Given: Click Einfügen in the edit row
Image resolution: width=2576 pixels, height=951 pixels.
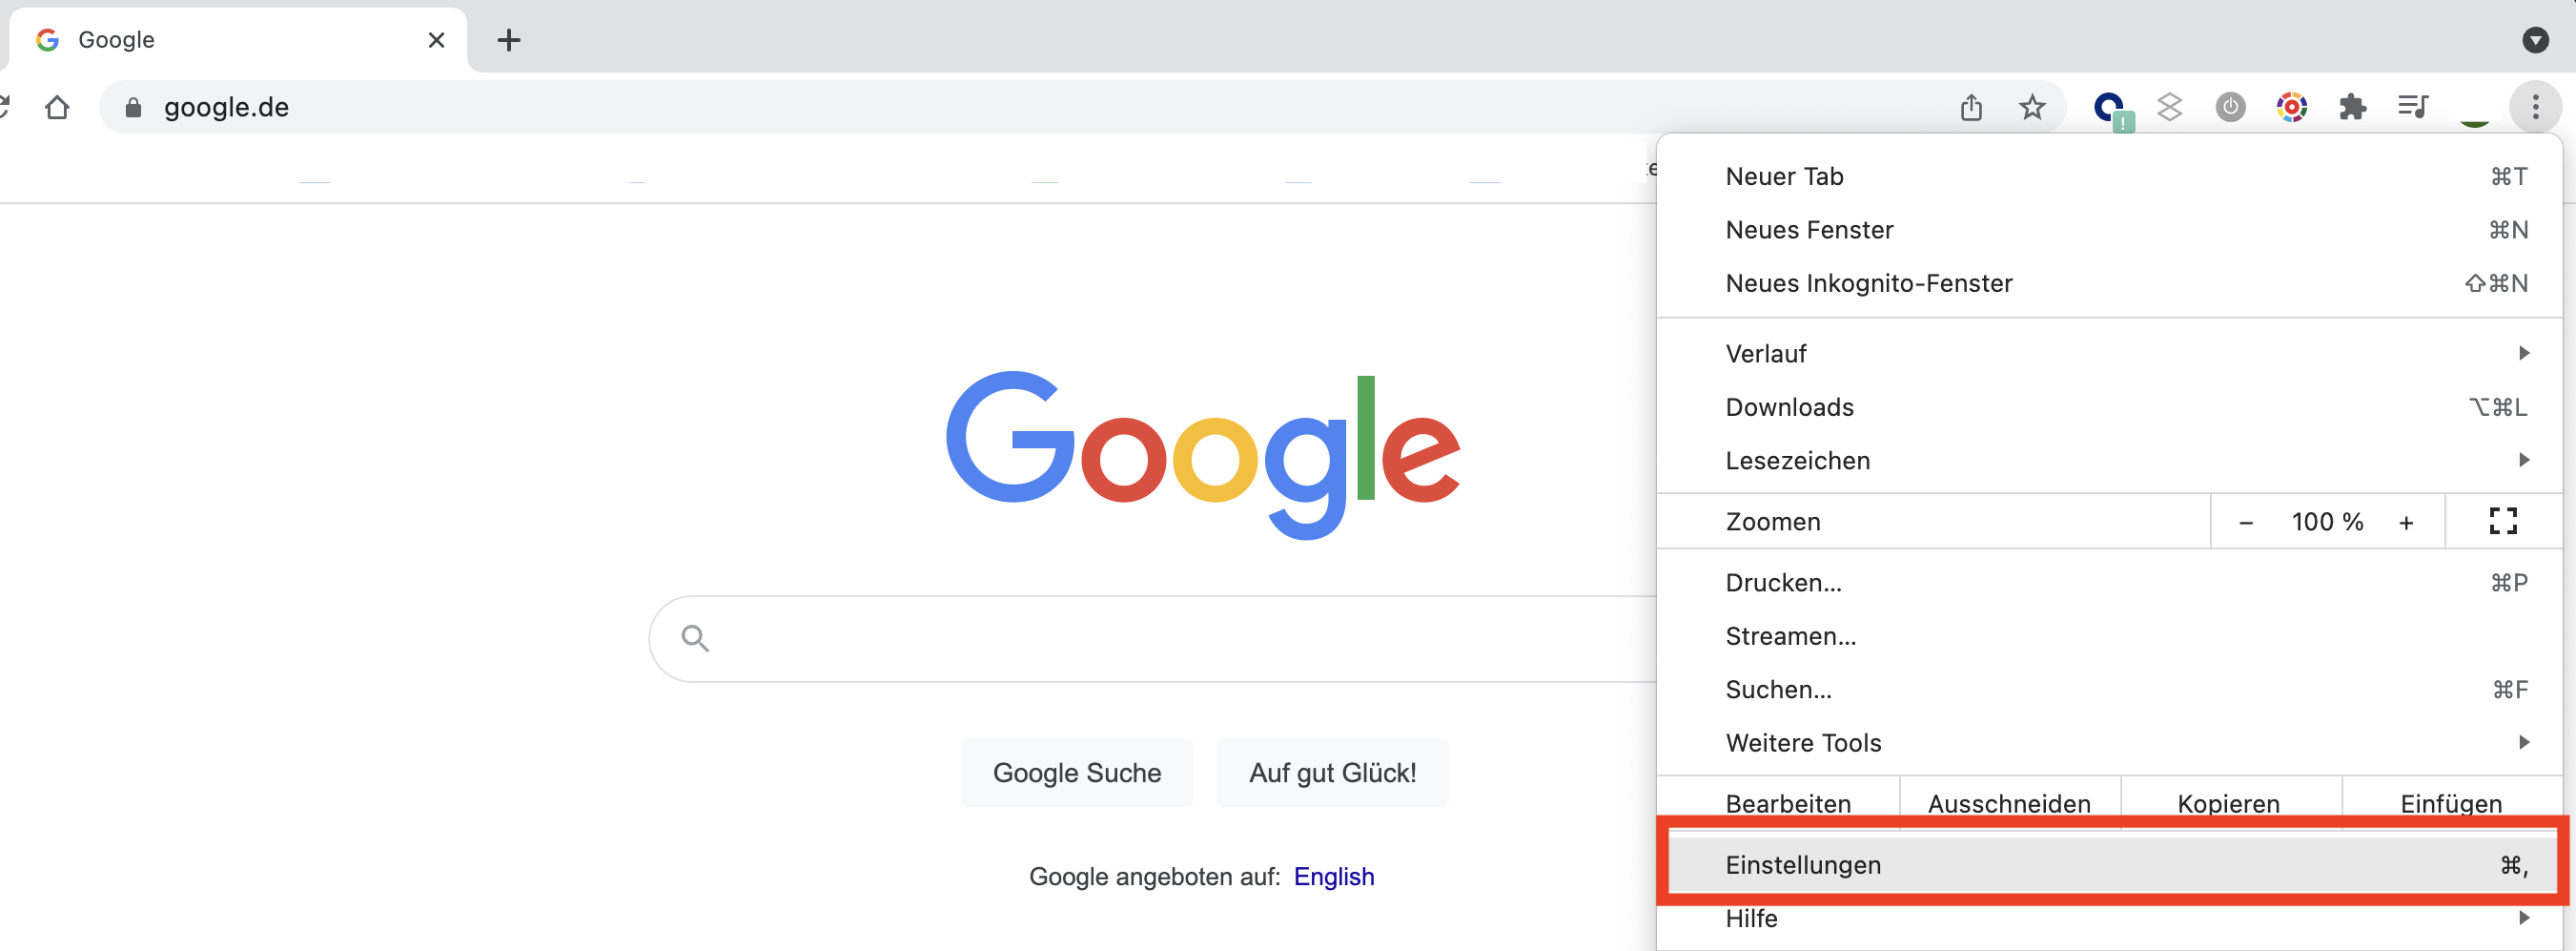Looking at the screenshot, I should pyautogui.click(x=2451, y=803).
